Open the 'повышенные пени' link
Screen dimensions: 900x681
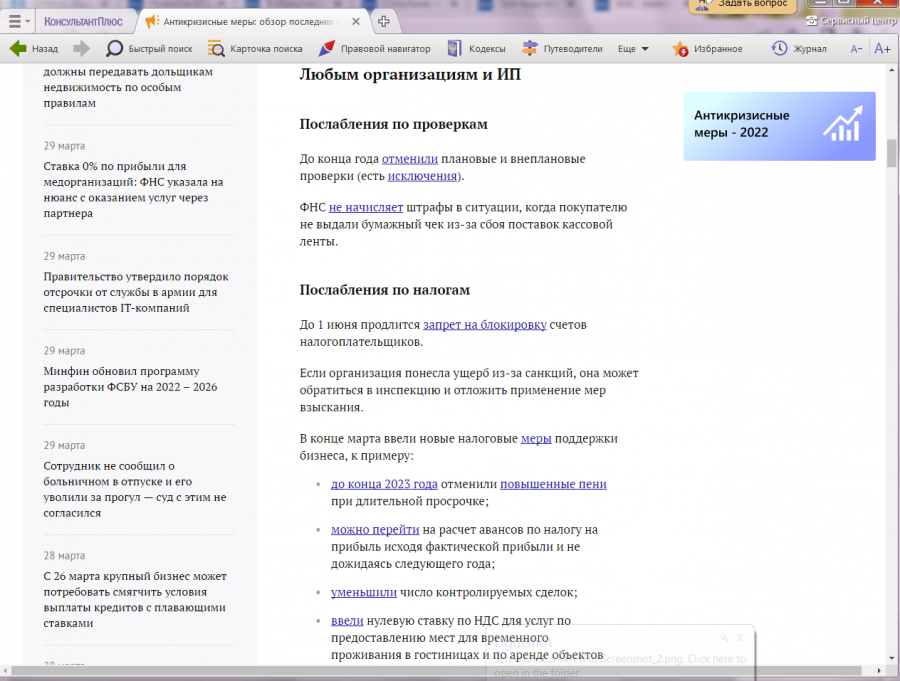[x=553, y=484]
